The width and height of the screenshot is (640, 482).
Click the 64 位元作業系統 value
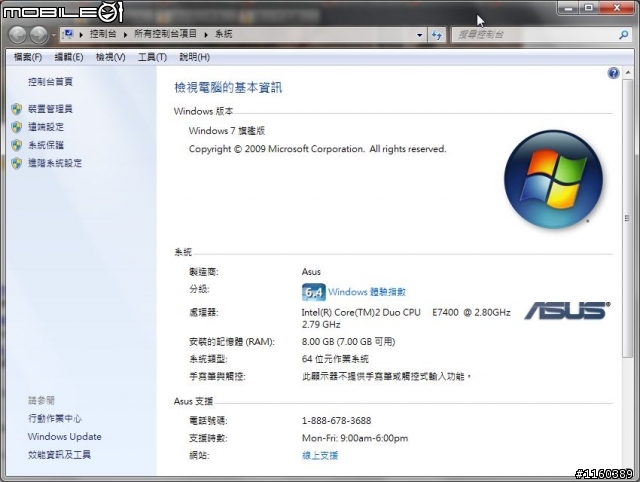335,359
